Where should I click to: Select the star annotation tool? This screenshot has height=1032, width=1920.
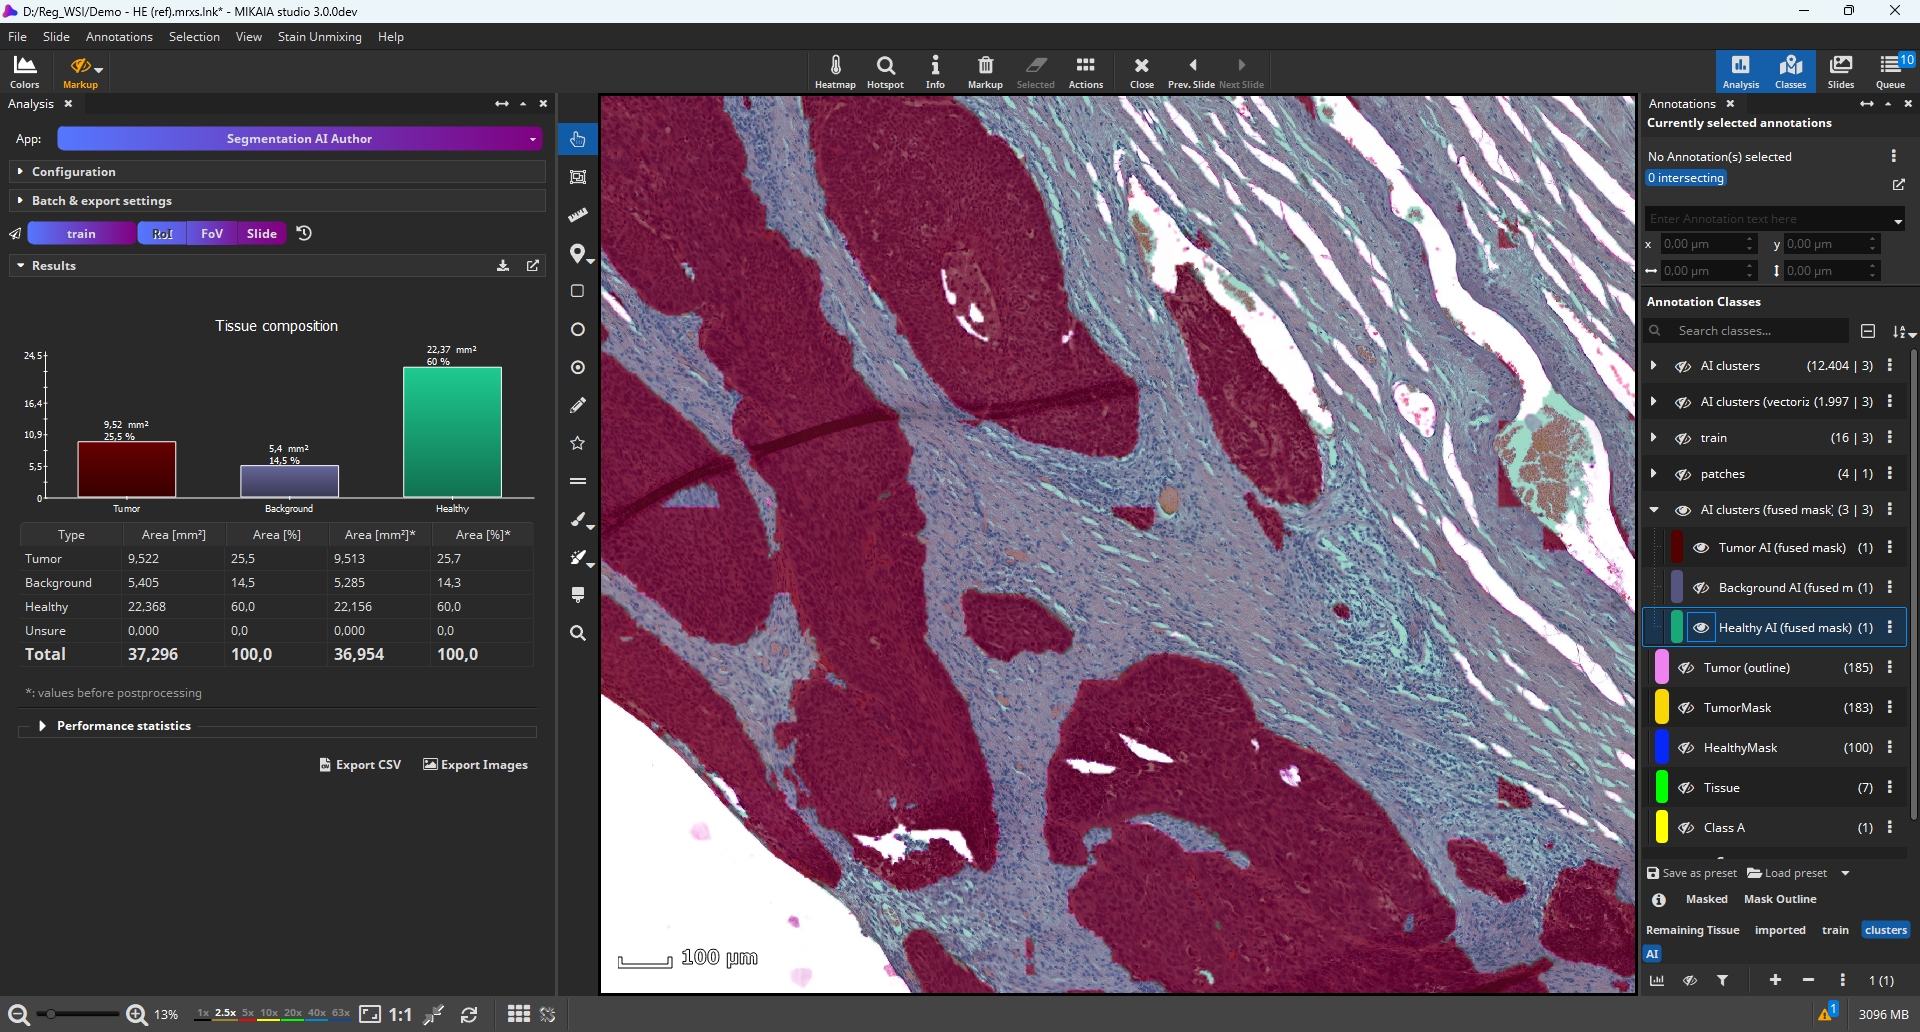[x=578, y=444]
